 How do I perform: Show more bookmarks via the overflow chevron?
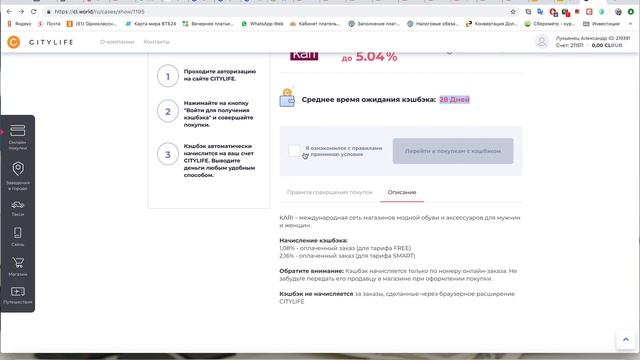point(630,24)
